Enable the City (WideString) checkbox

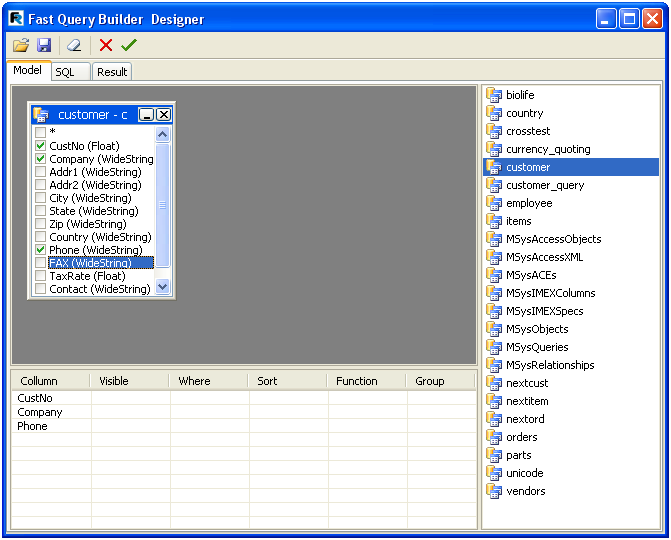(x=40, y=198)
